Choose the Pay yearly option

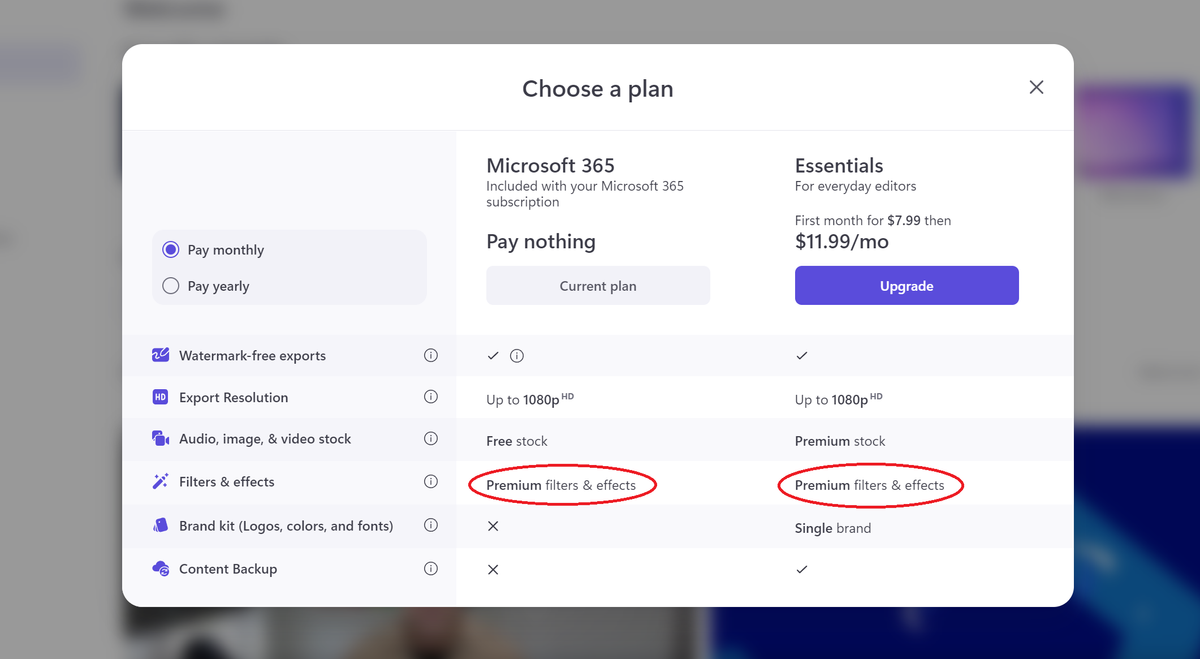pyautogui.click(x=170, y=286)
